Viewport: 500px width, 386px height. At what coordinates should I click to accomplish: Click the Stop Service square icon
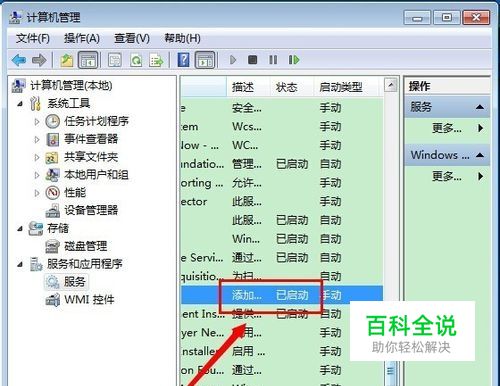(x=253, y=60)
